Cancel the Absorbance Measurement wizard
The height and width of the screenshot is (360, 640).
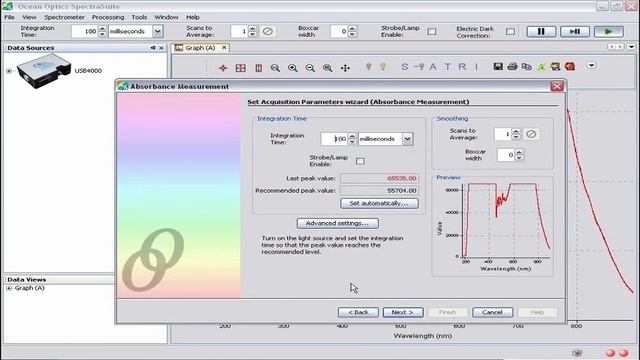coord(493,312)
